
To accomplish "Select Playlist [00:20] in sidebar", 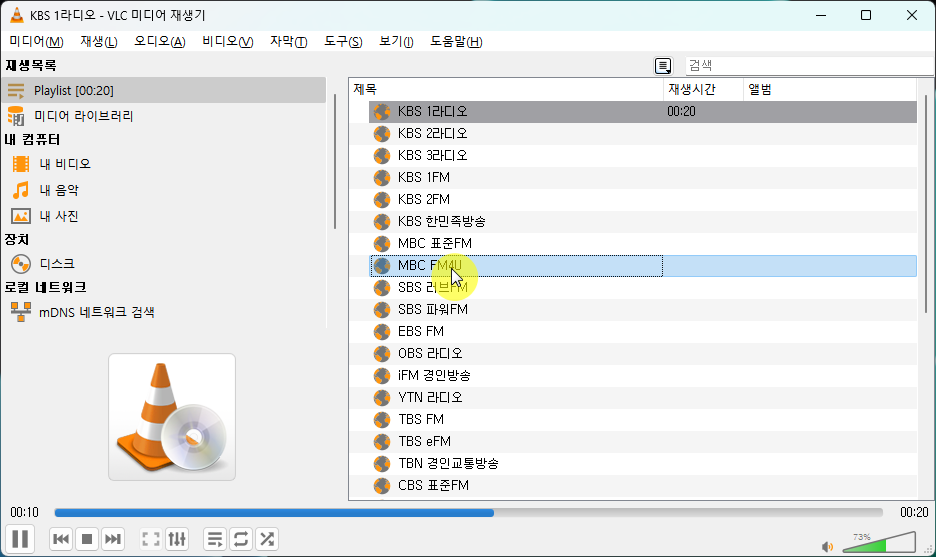I will (x=164, y=90).
